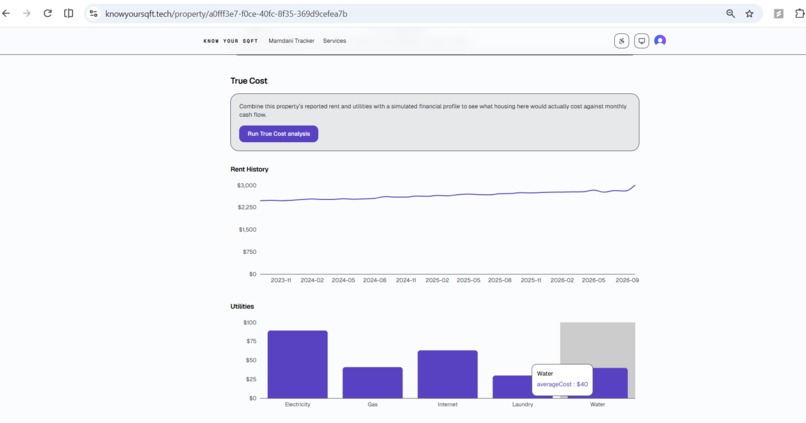Click the 2025-05 date label
Screen dimensions: 806x423
(468, 280)
